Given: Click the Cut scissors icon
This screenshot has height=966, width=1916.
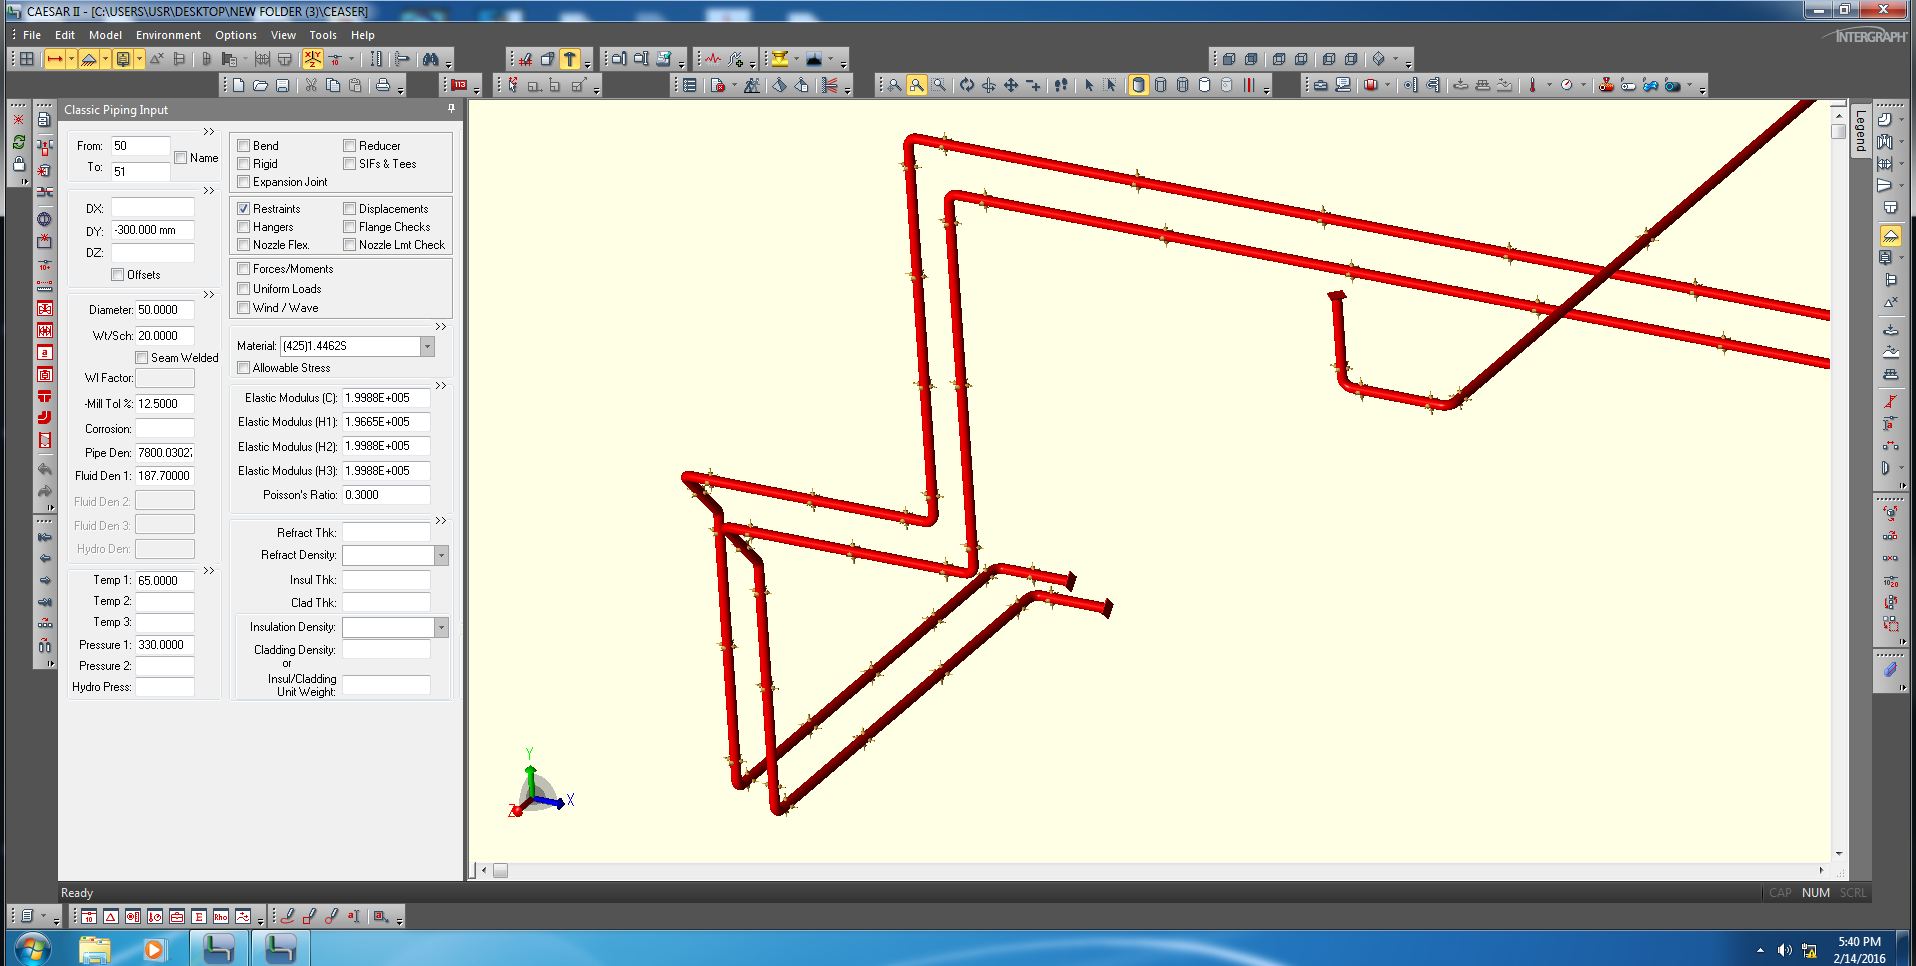Looking at the screenshot, I should (311, 86).
